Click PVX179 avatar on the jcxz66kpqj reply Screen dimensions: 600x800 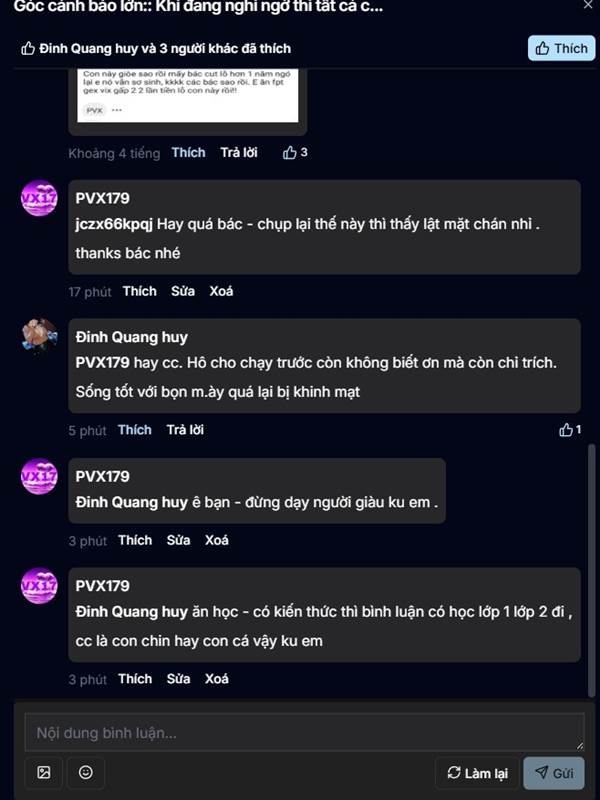click(39, 198)
